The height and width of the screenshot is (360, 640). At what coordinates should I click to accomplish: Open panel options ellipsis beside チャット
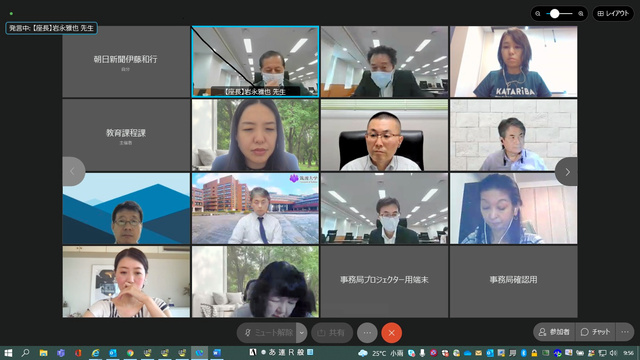click(x=625, y=332)
